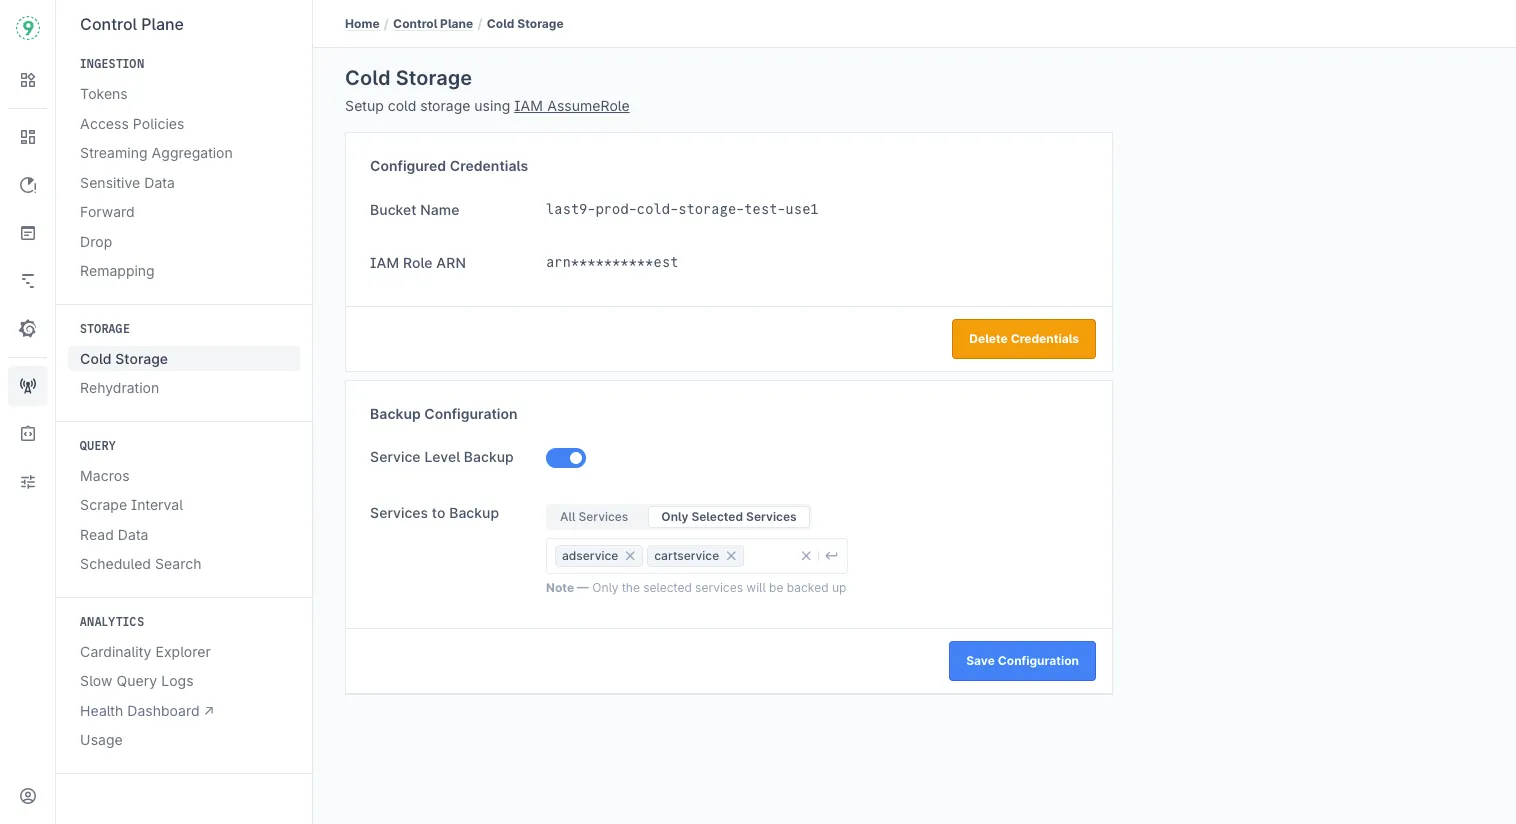Screen dimensions: 1516x824
Task: Clear all selected services with X icon
Action: [x=806, y=556]
